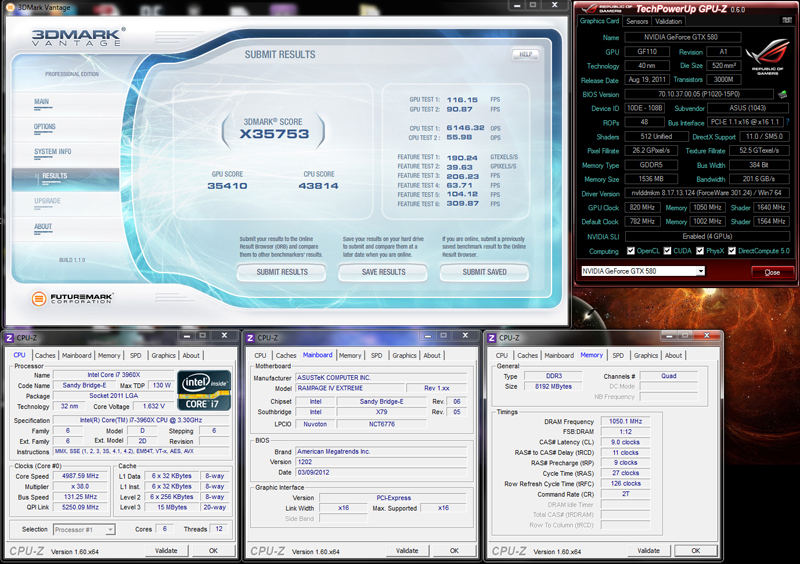The height and width of the screenshot is (564, 800).
Task: Click the Z icon of the CPU-Z Mainboard window
Action: [x=250, y=338]
